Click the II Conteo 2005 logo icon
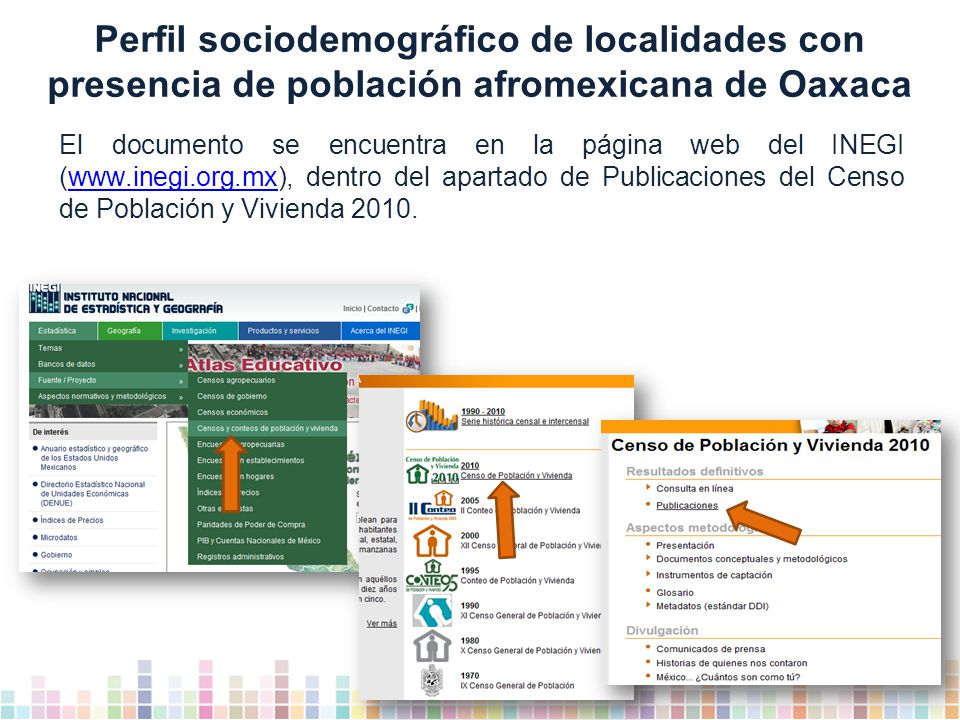Viewport: 960px width, 720px height. pos(432,506)
